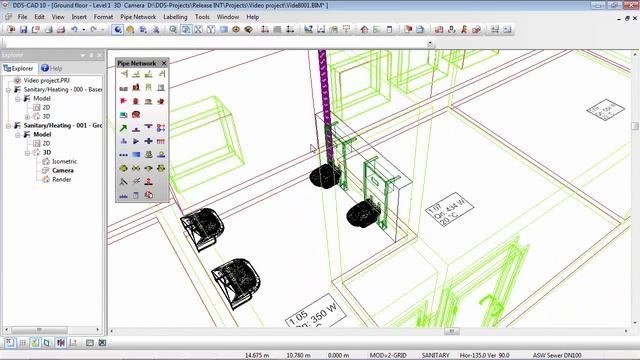Open the Undo history dropdown arrow
Screen dimensions: 640x360
click(x=84, y=29)
